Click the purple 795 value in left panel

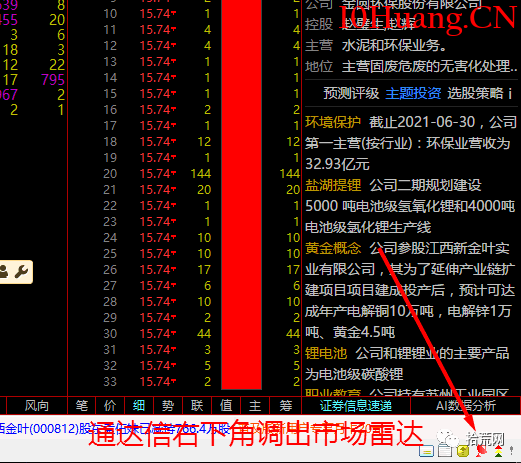[x=53, y=80]
